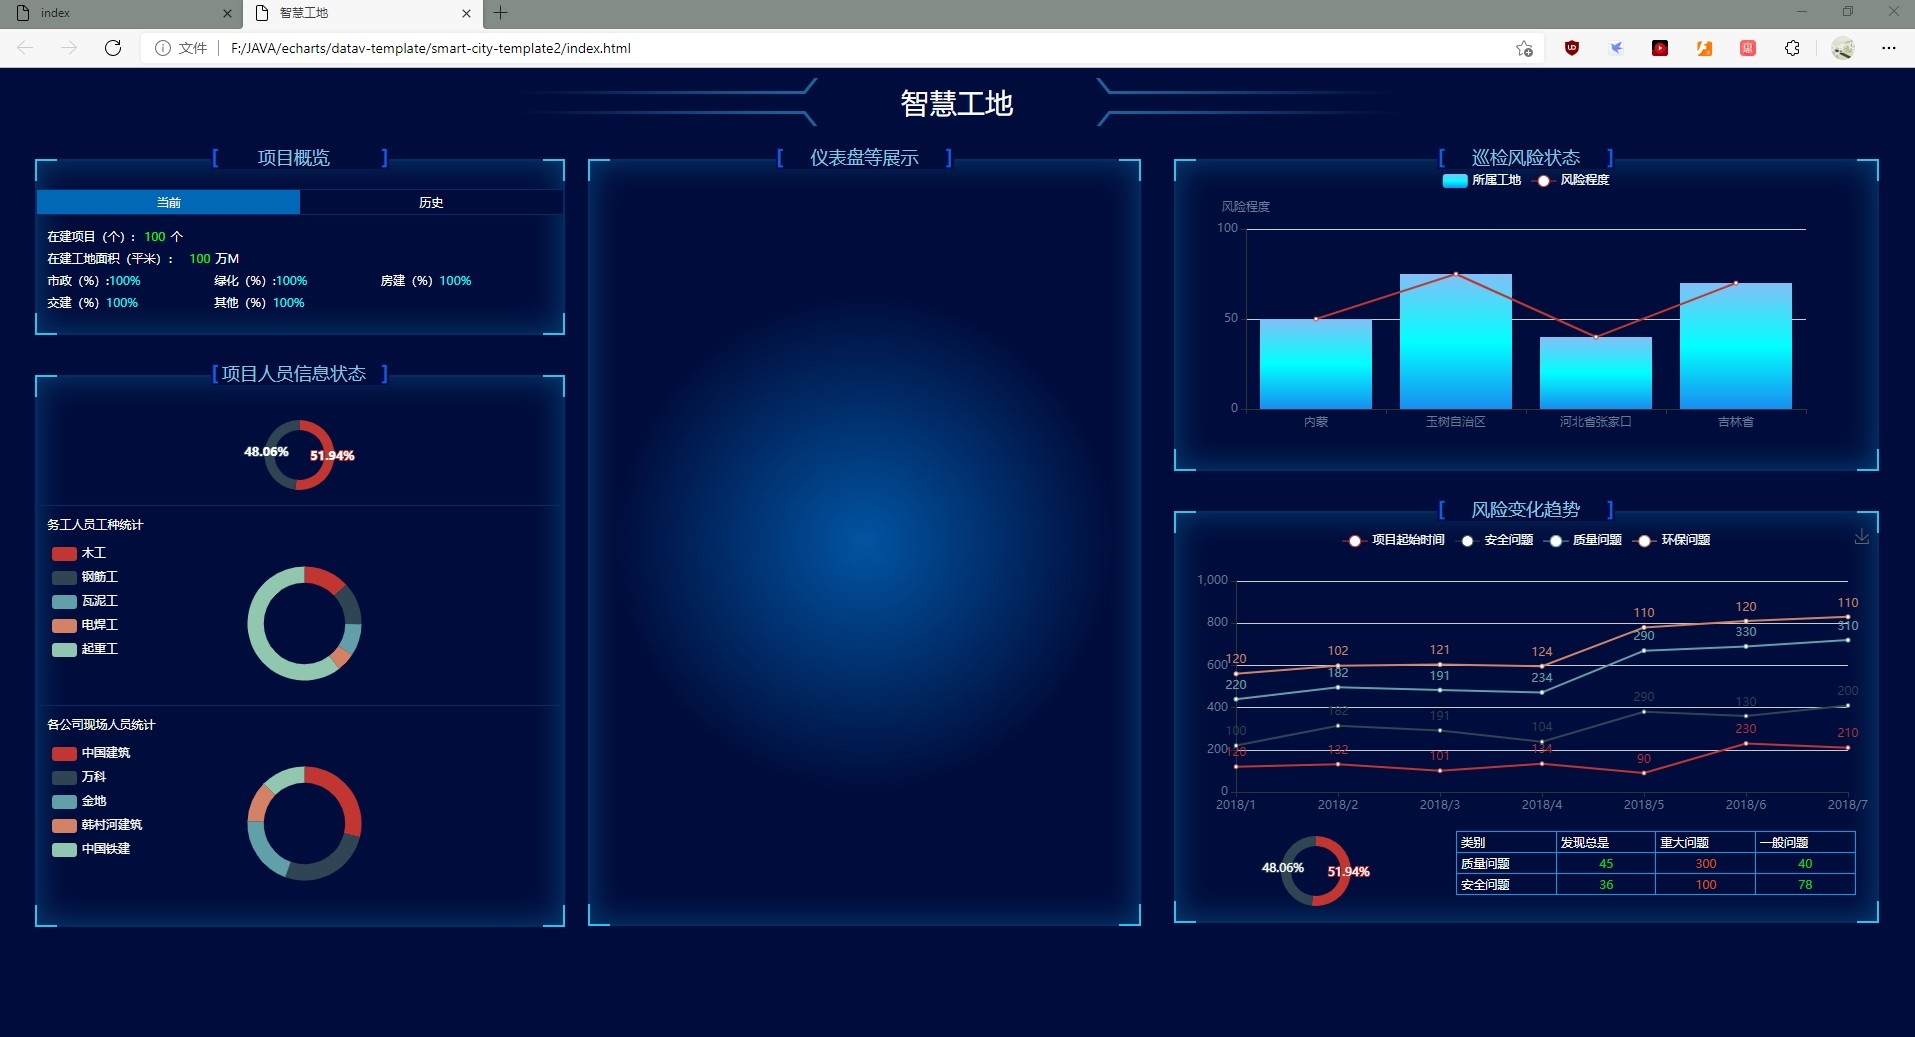Click the 质量问题 row's 发现总是 value 45
This screenshot has height=1037, width=1915.
1606,864
